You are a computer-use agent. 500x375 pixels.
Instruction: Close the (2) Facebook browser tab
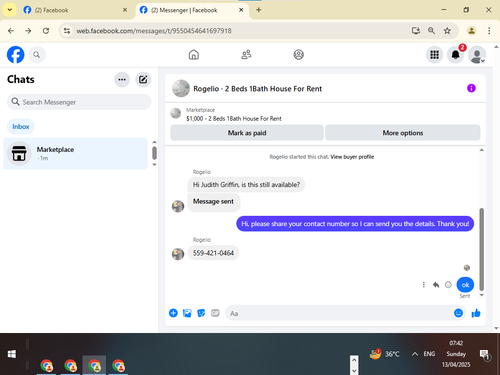[125, 10]
